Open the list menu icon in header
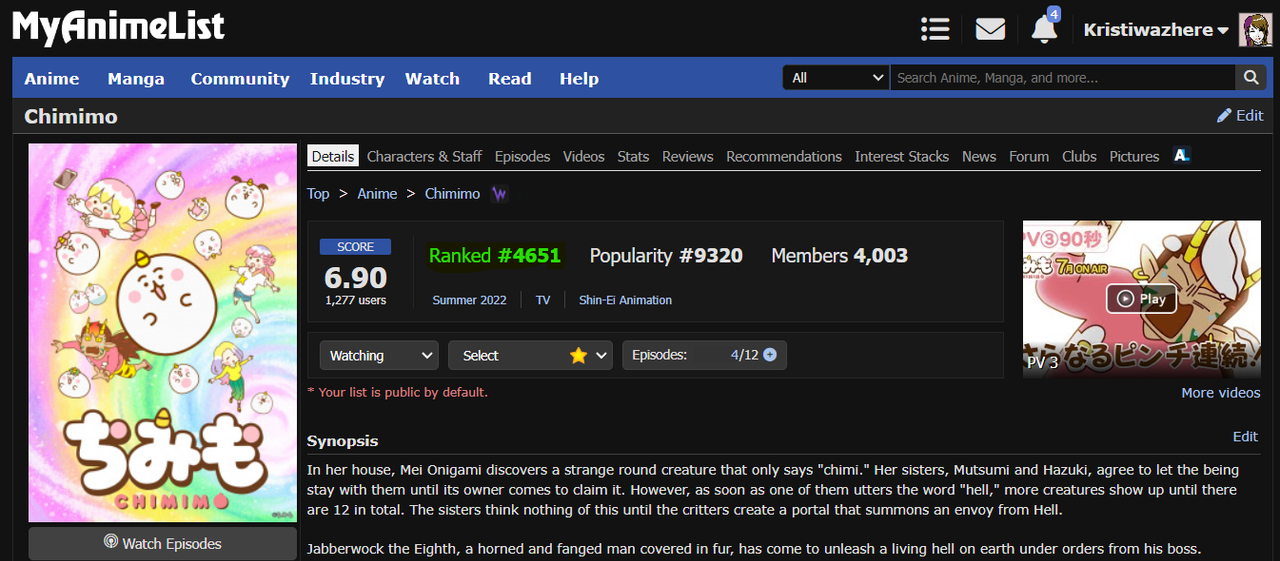Image resolution: width=1280 pixels, height=561 pixels. pos(935,29)
